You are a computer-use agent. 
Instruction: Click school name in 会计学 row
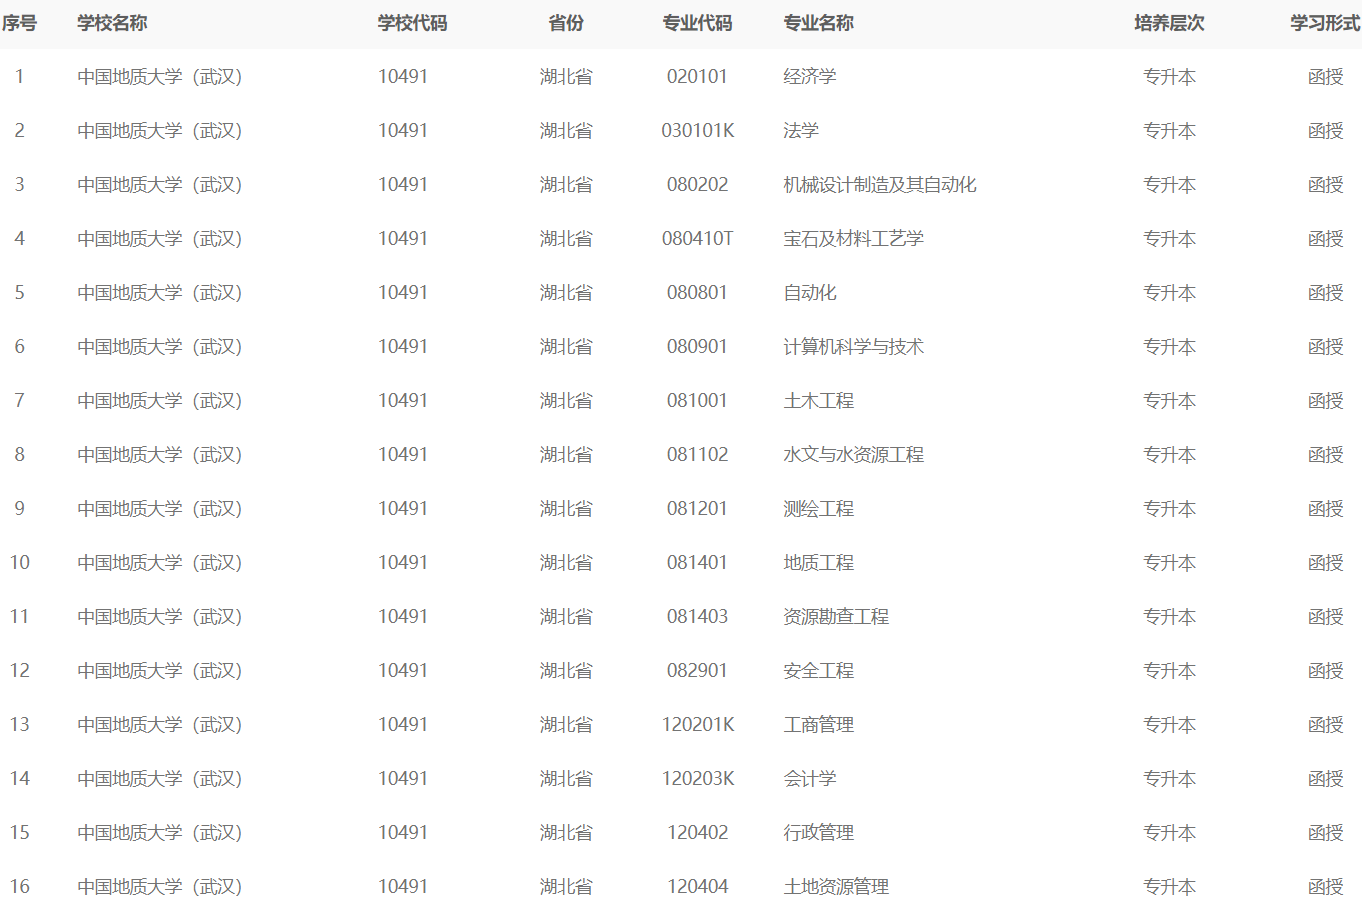[160, 779]
